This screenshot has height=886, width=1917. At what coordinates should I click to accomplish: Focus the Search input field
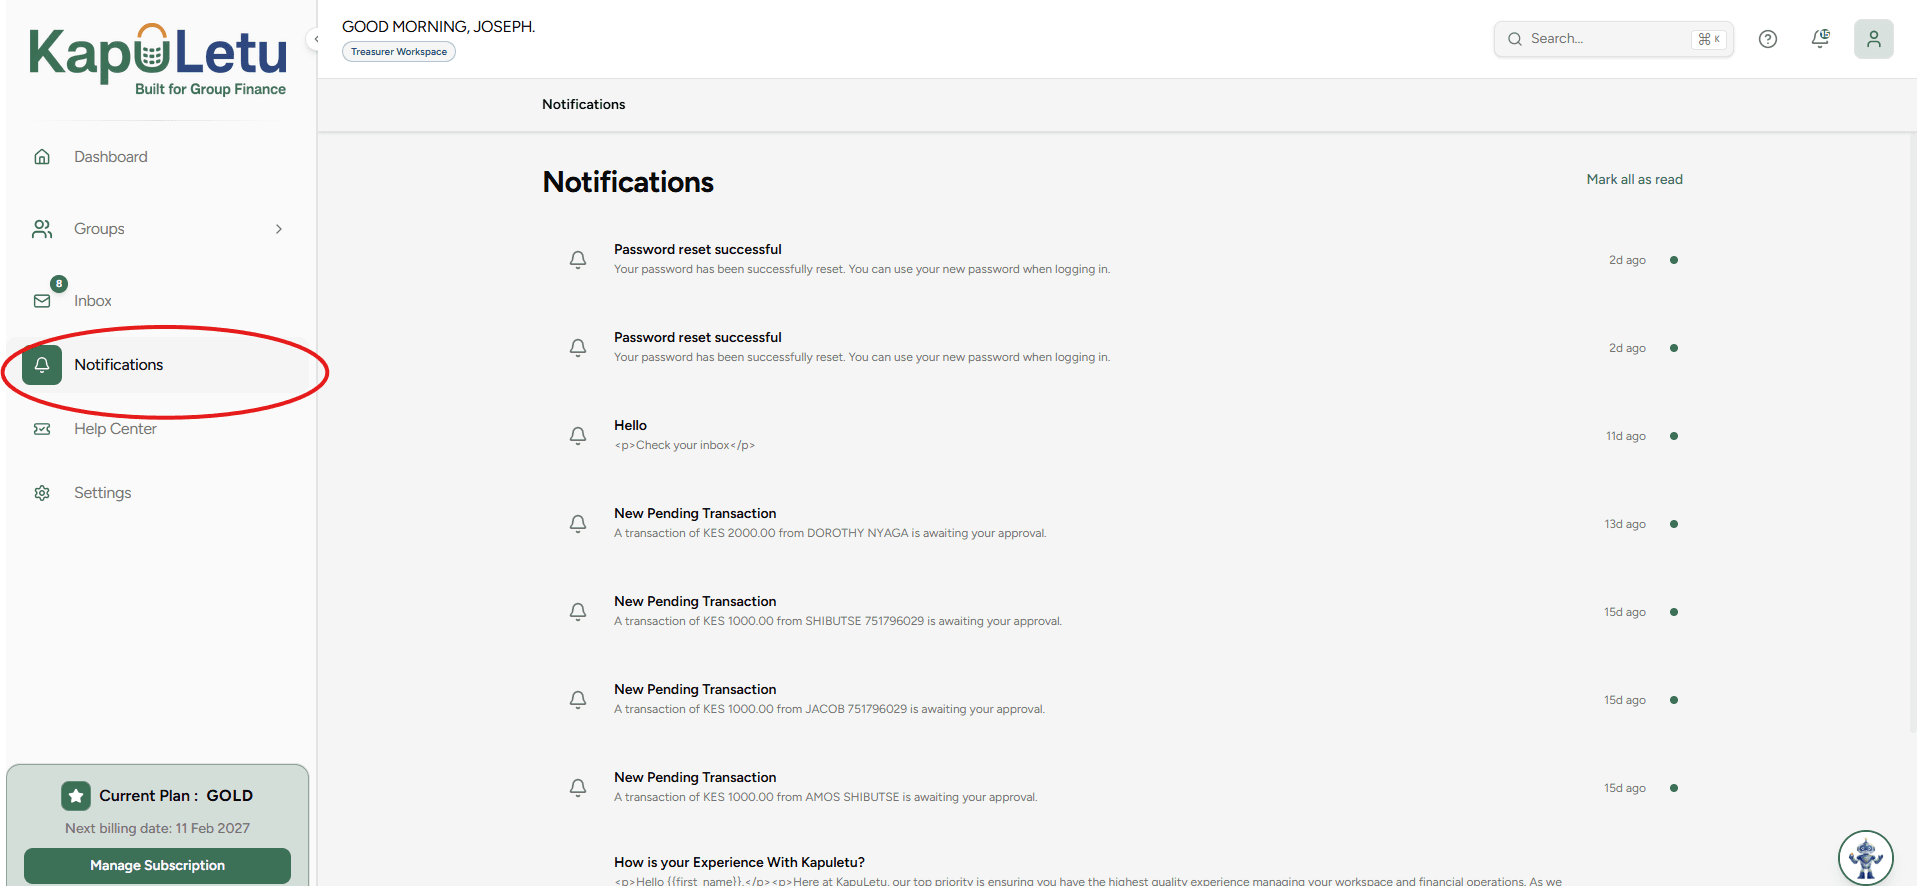click(x=1614, y=39)
